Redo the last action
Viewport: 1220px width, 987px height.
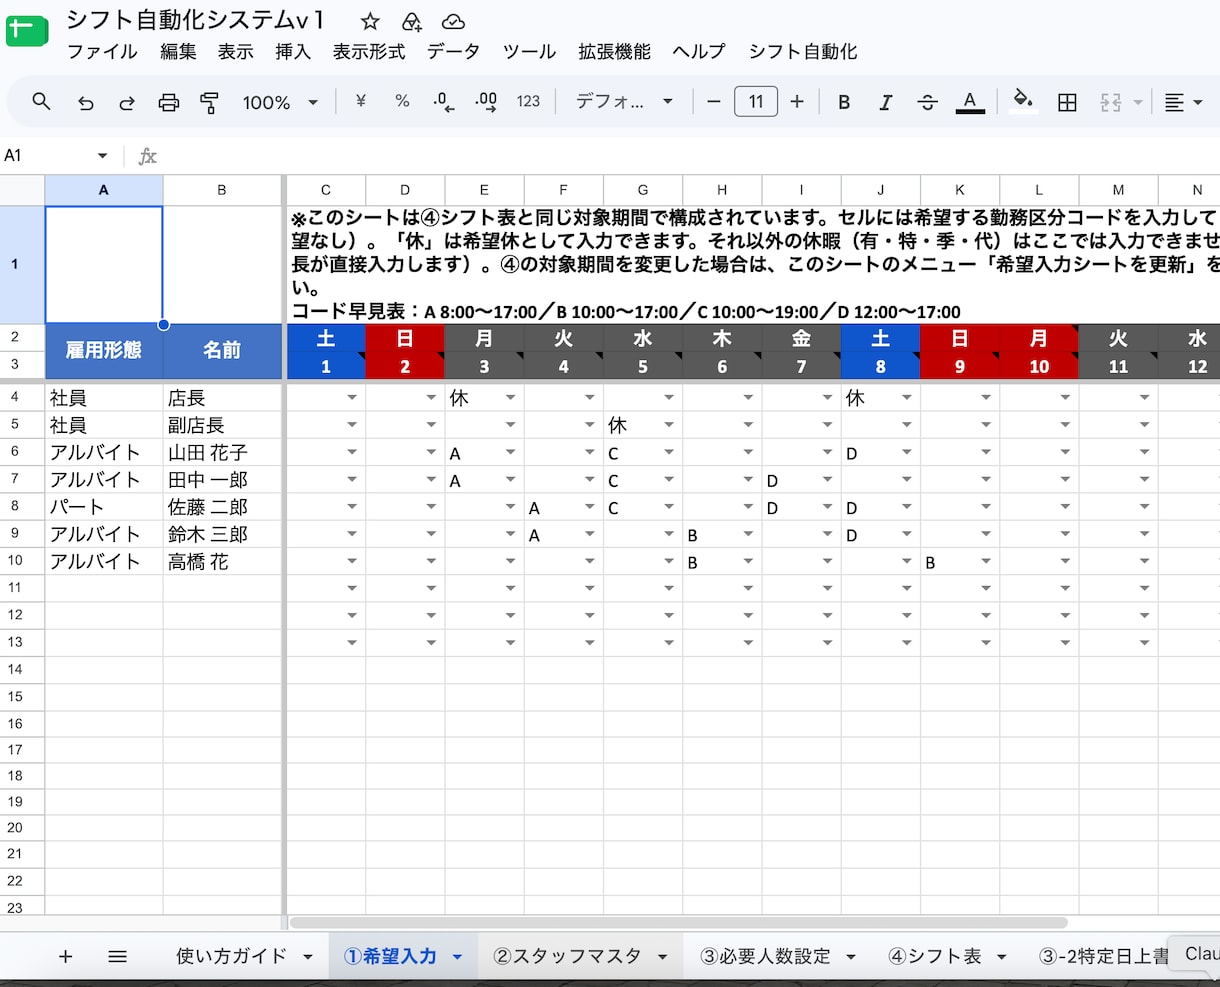click(x=127, y=102)
